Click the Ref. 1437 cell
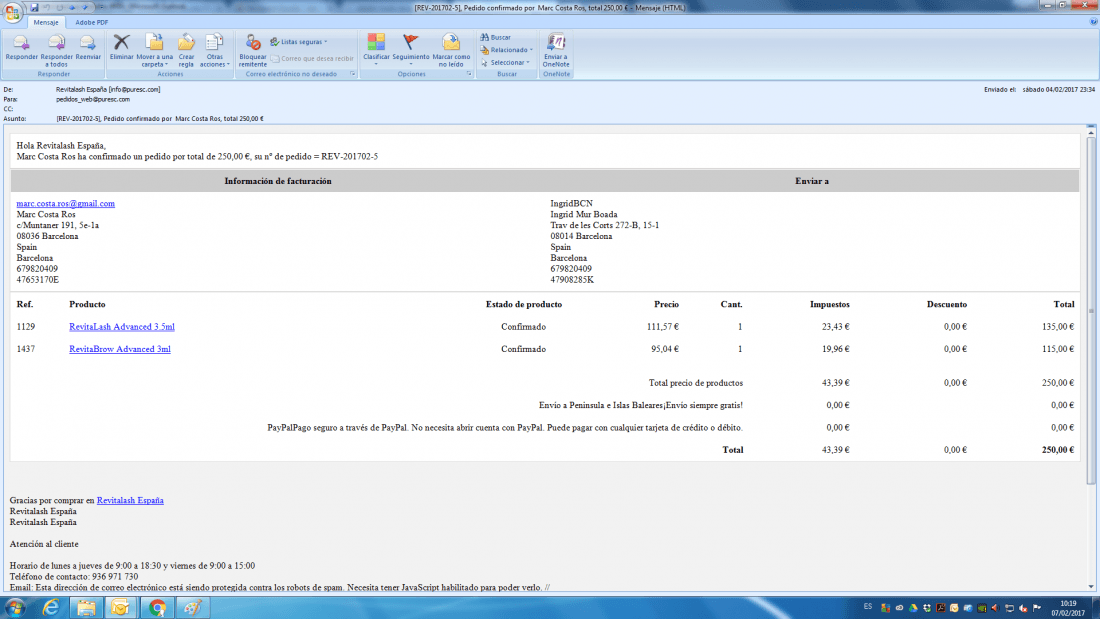The image size is (1100, 619). [x=26, y=349]
